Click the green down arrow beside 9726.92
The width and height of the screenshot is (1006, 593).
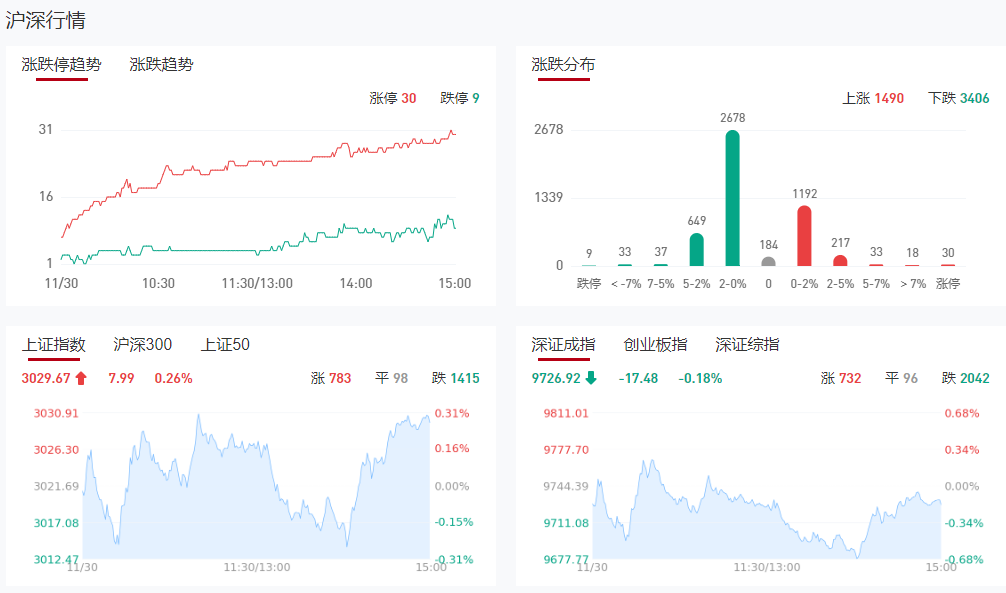pos(591,378)
